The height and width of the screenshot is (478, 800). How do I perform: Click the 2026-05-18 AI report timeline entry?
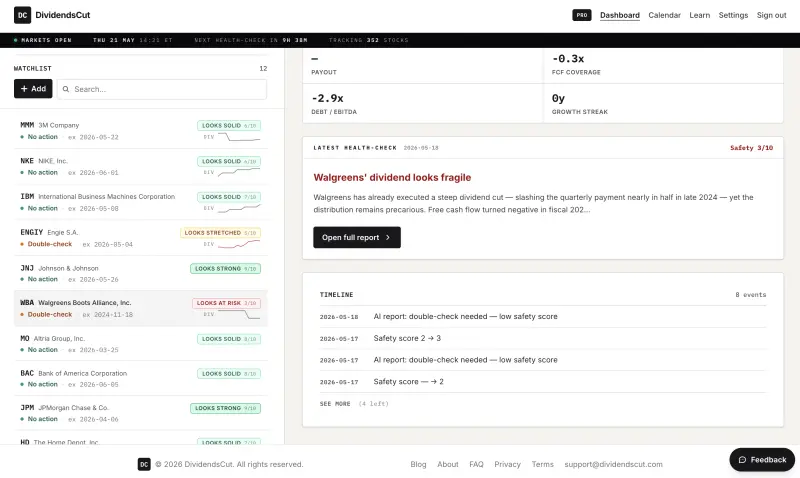[542, 317]
